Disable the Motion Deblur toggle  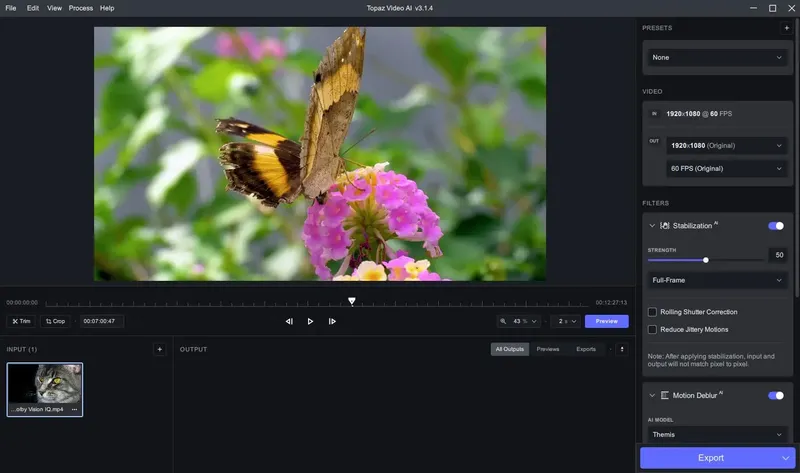click(776, 395)
